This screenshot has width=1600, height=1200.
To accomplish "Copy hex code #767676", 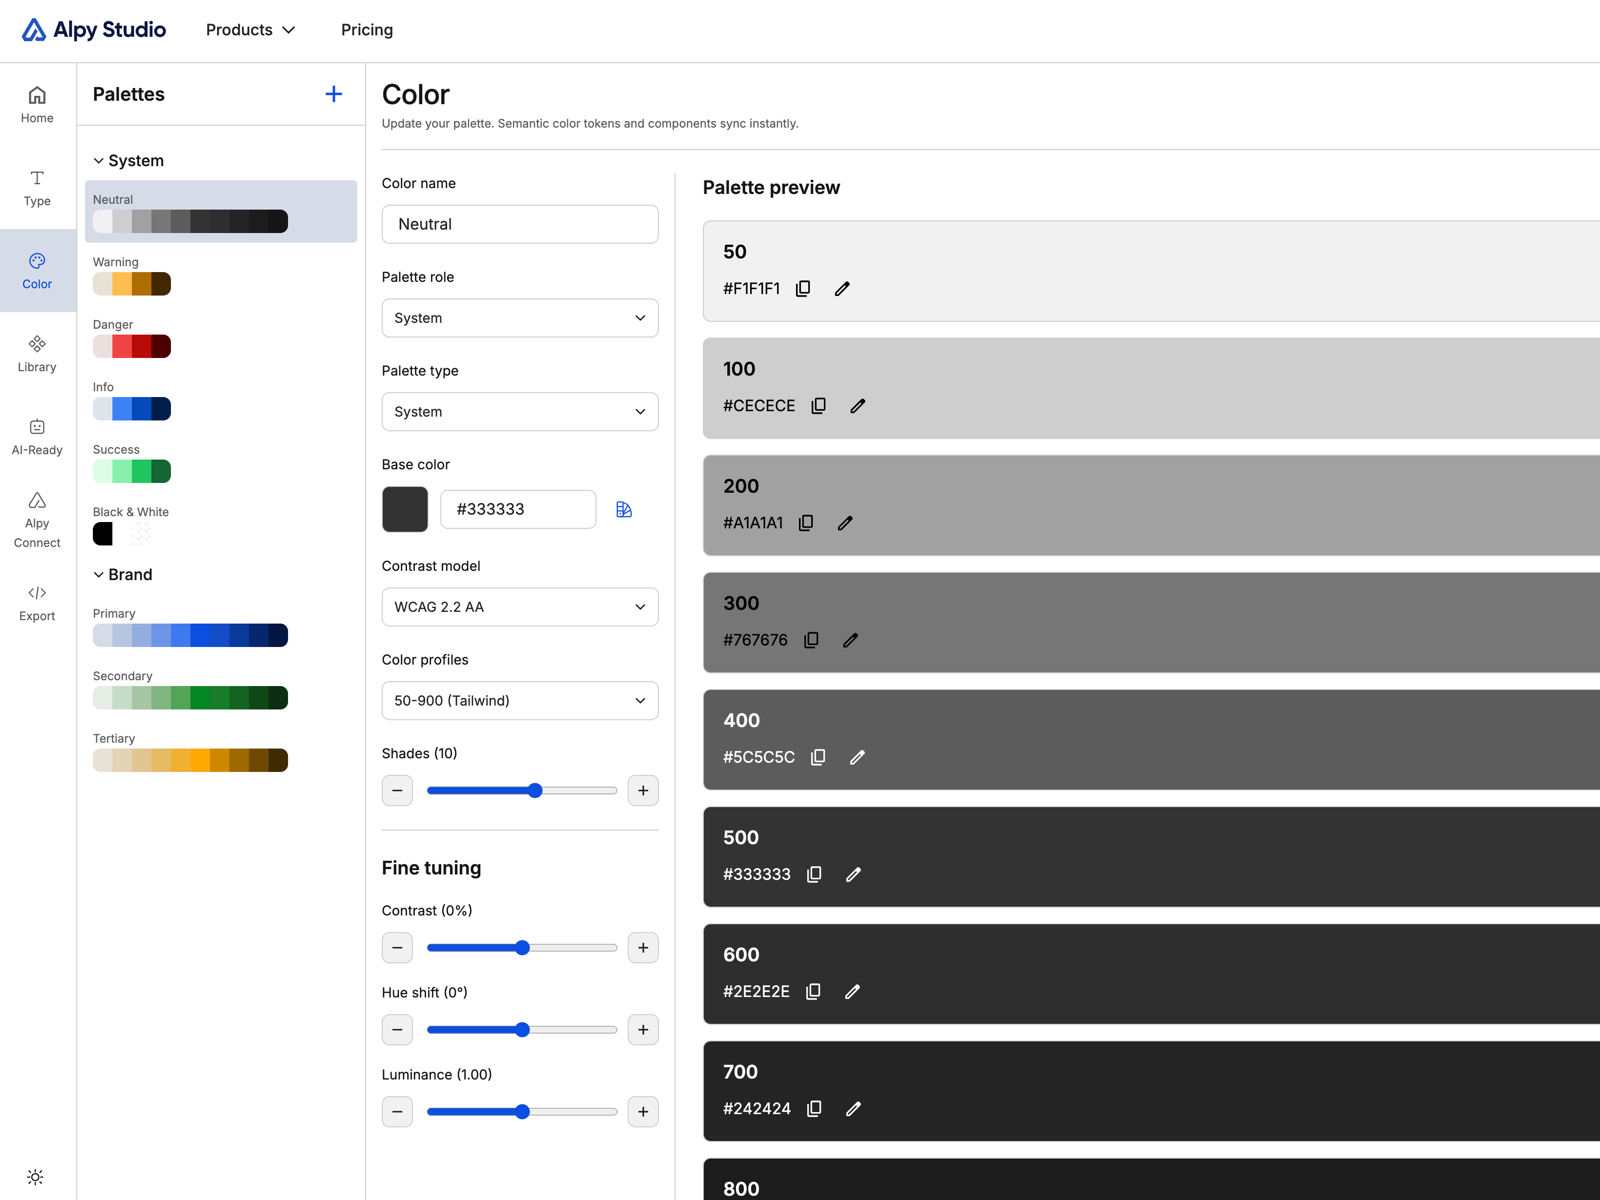I will click(811, 639).
